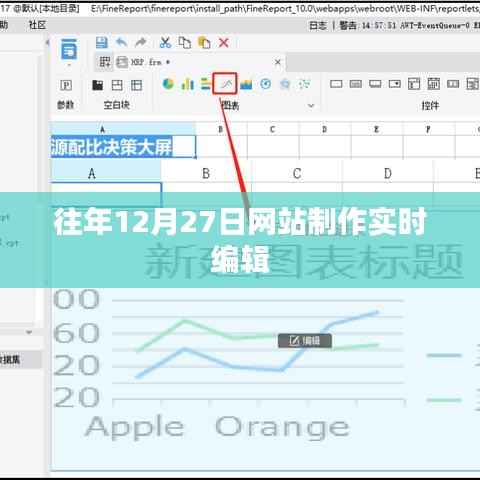Click the Save icon in the toolbar
The width and height of the screenshot is (480, 480).
click(x=102, y=43)
